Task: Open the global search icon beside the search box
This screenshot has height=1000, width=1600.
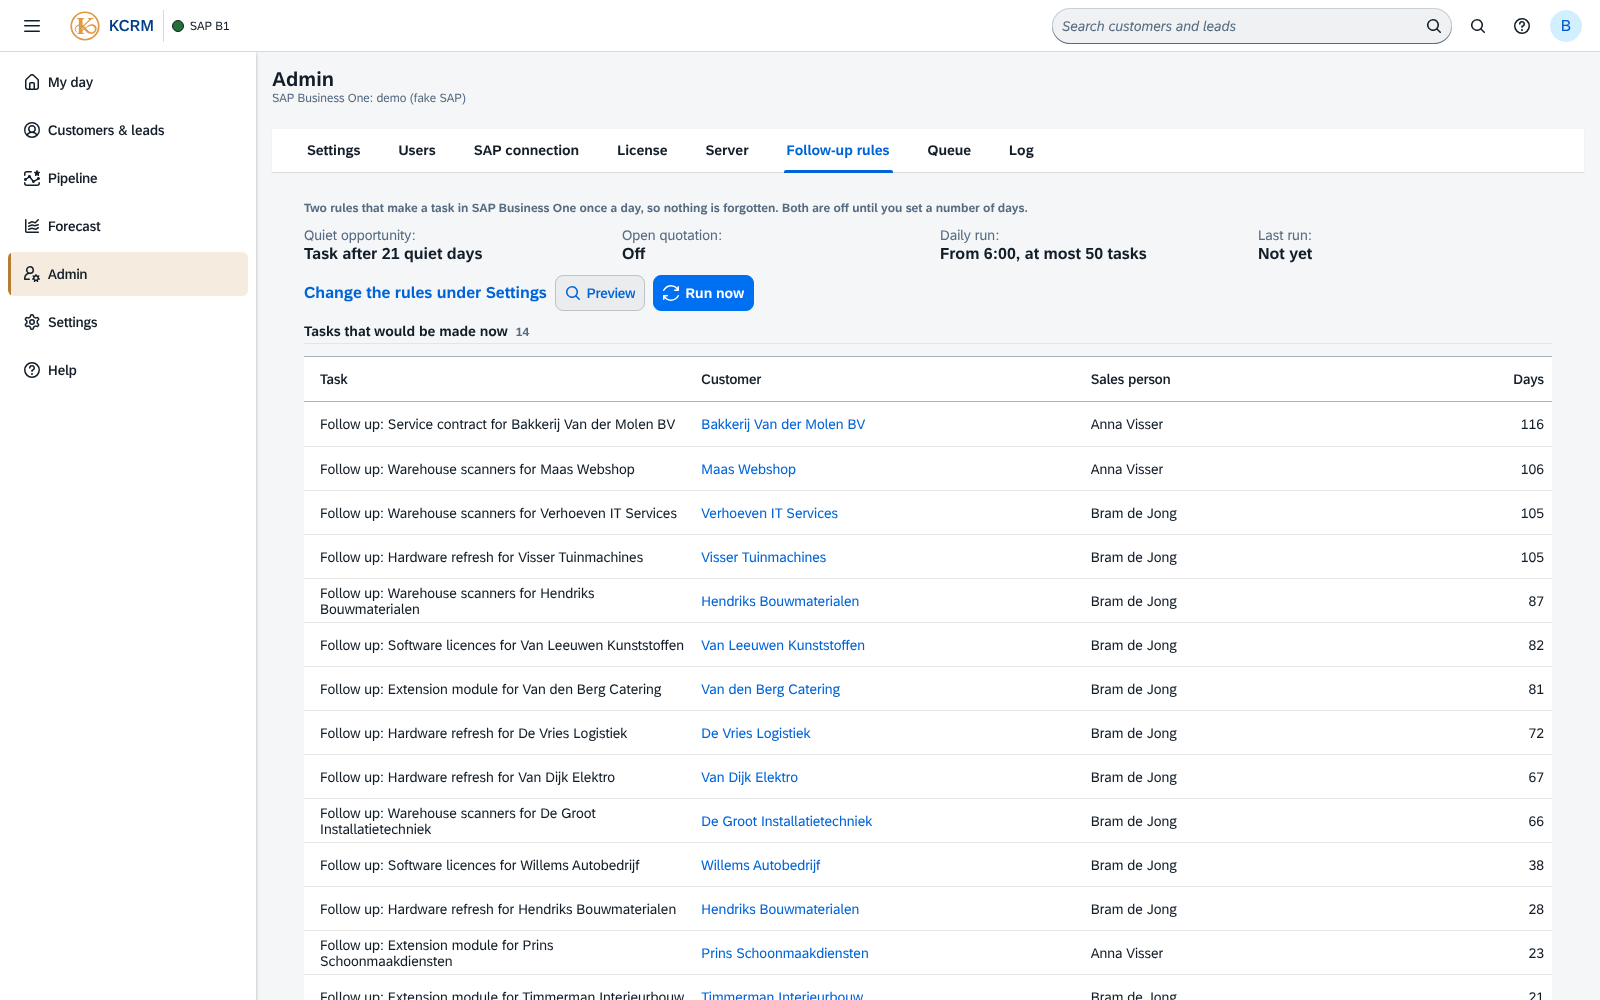Action: [x=1478, y=26]
